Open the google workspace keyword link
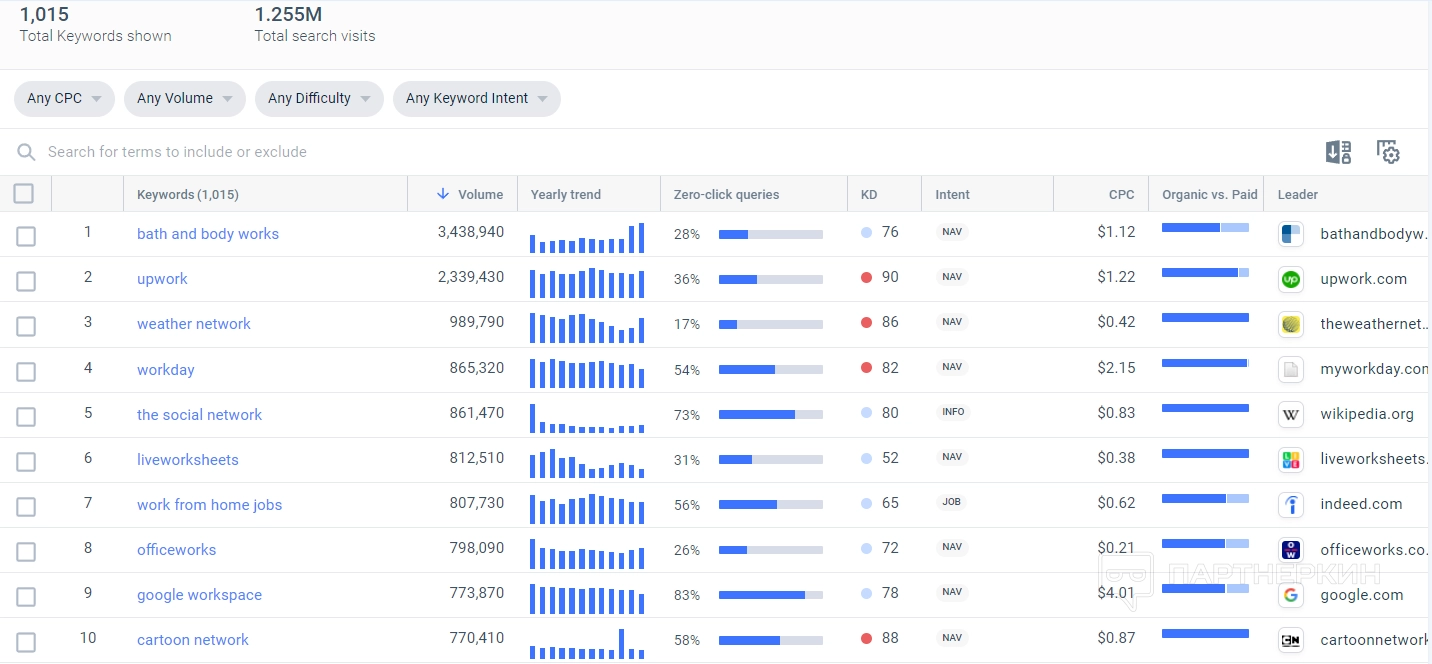This screenshot has height=664, width=1432. coord(199,595)
